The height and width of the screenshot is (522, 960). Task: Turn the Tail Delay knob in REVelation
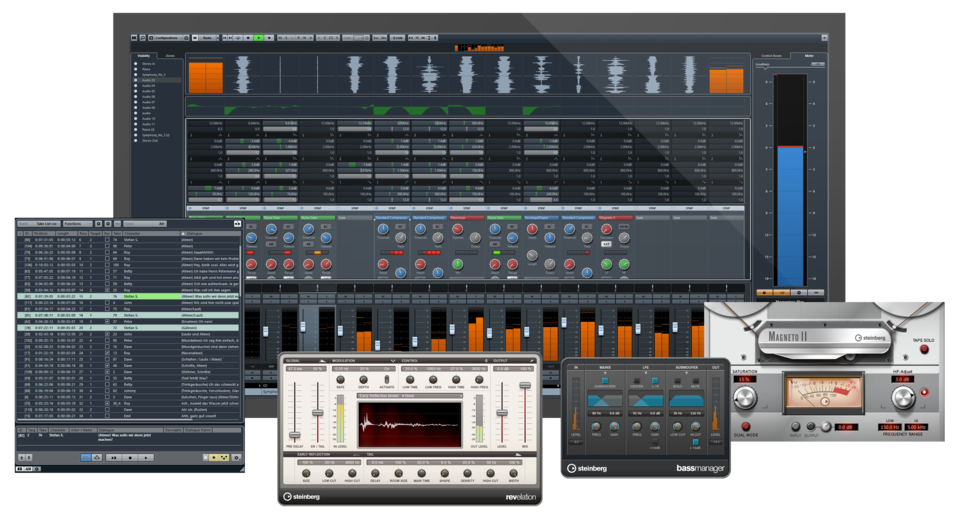375,473
